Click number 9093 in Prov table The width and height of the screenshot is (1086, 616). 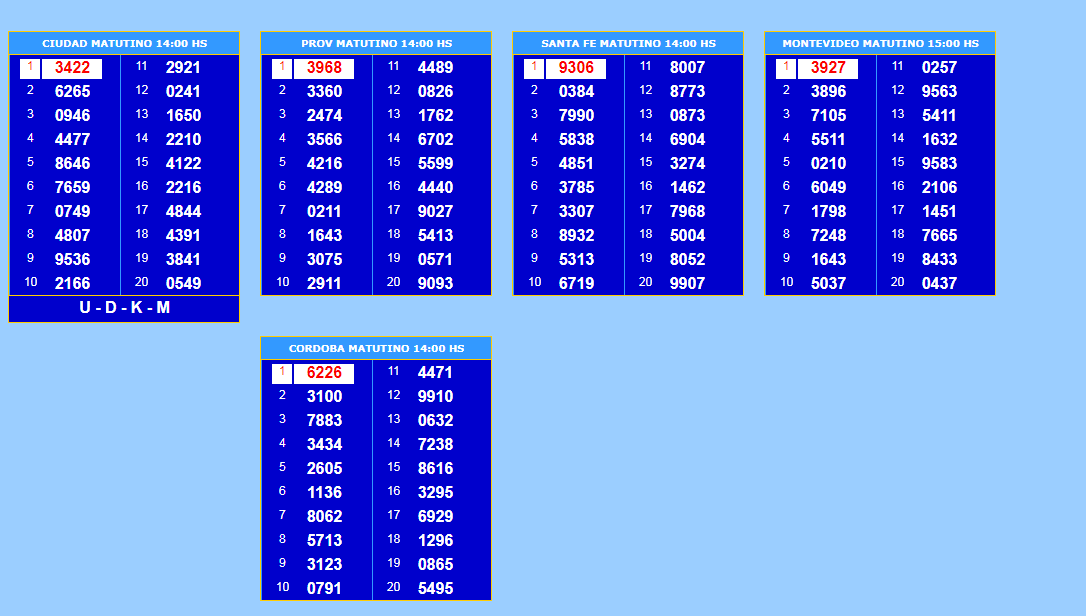(435, 283)
